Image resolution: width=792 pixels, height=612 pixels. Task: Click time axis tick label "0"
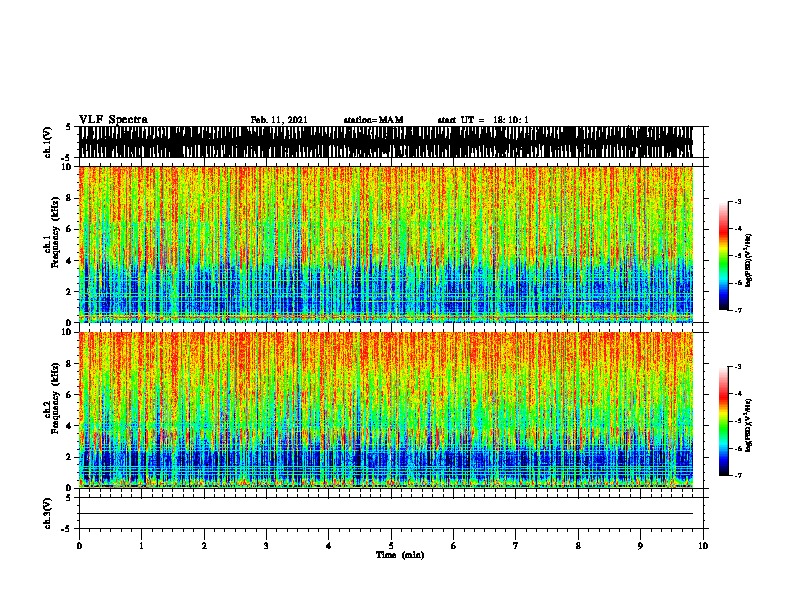point(79,546)
